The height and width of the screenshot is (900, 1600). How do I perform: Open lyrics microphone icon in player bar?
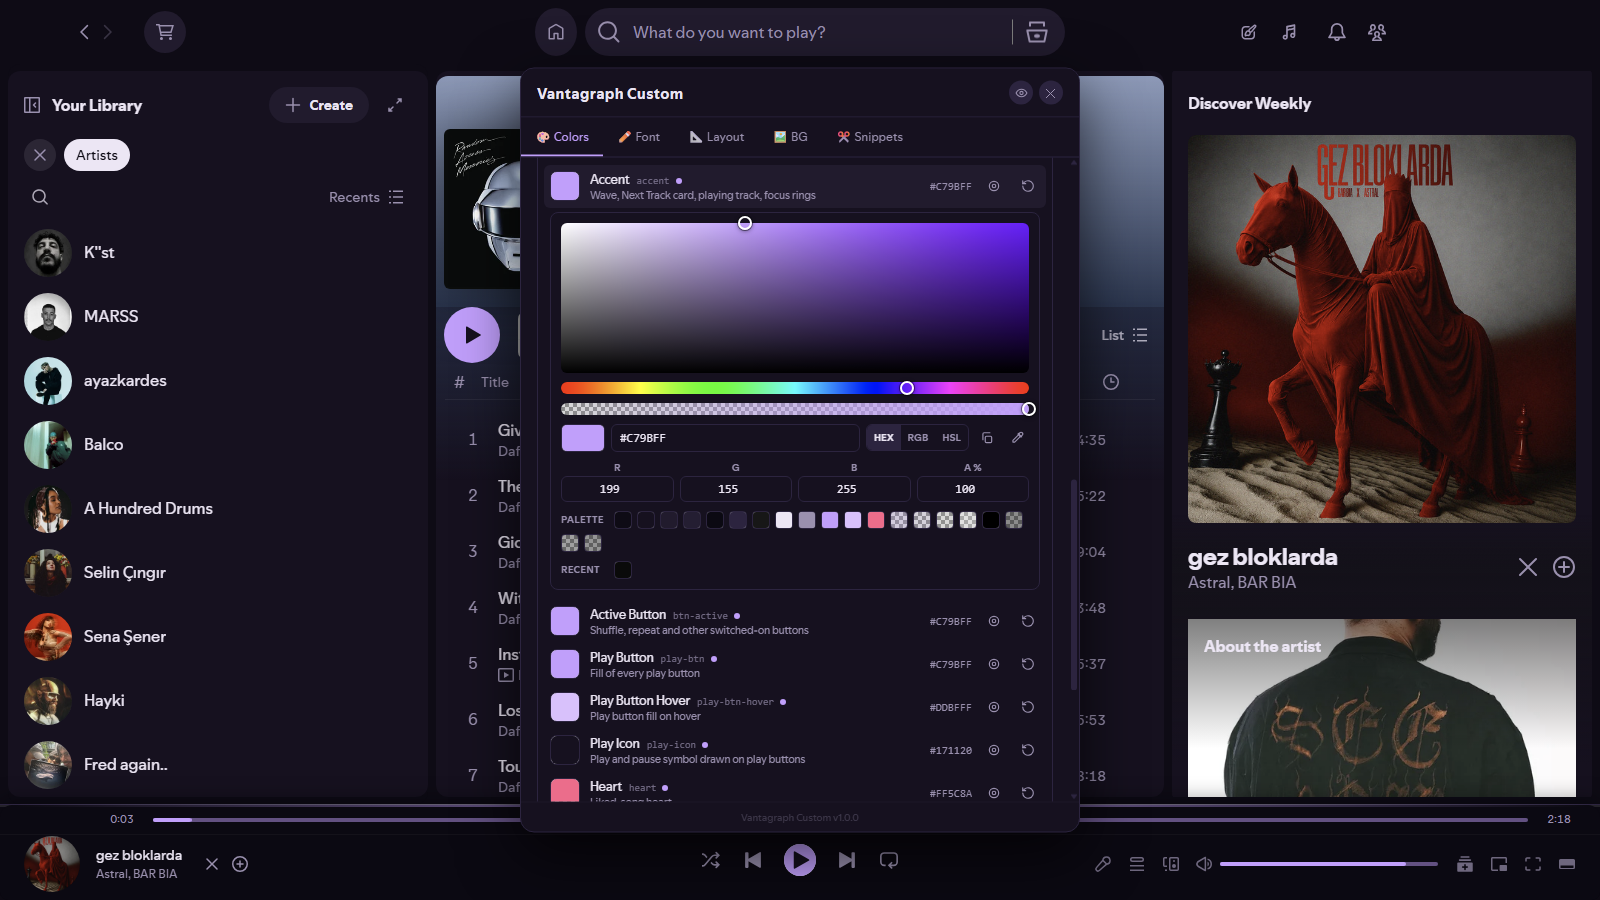coord(1103,864)
